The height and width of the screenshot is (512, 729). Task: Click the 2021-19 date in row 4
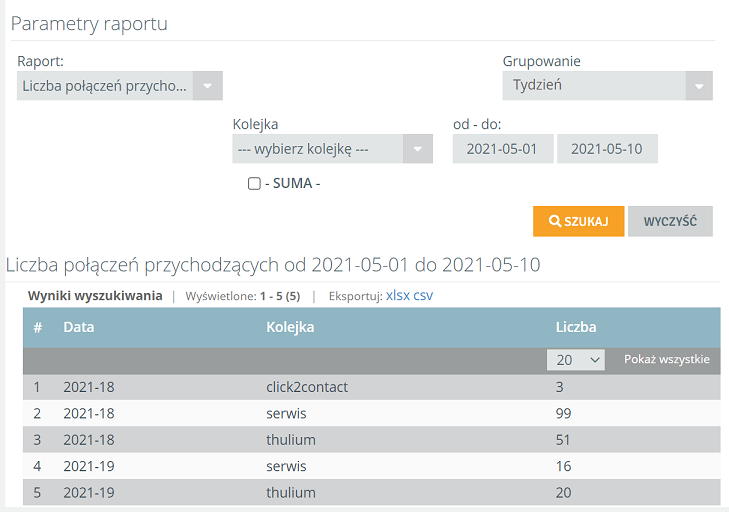click(89, 466)
